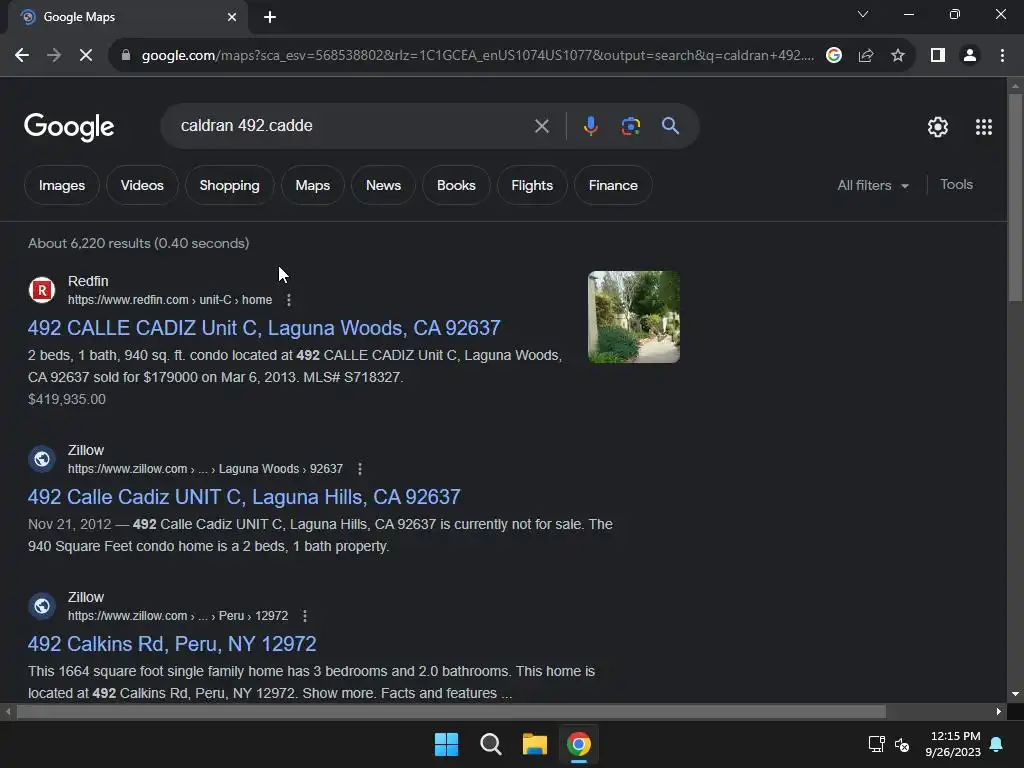Expand the All filters dropdown

(x=872, y=185)
